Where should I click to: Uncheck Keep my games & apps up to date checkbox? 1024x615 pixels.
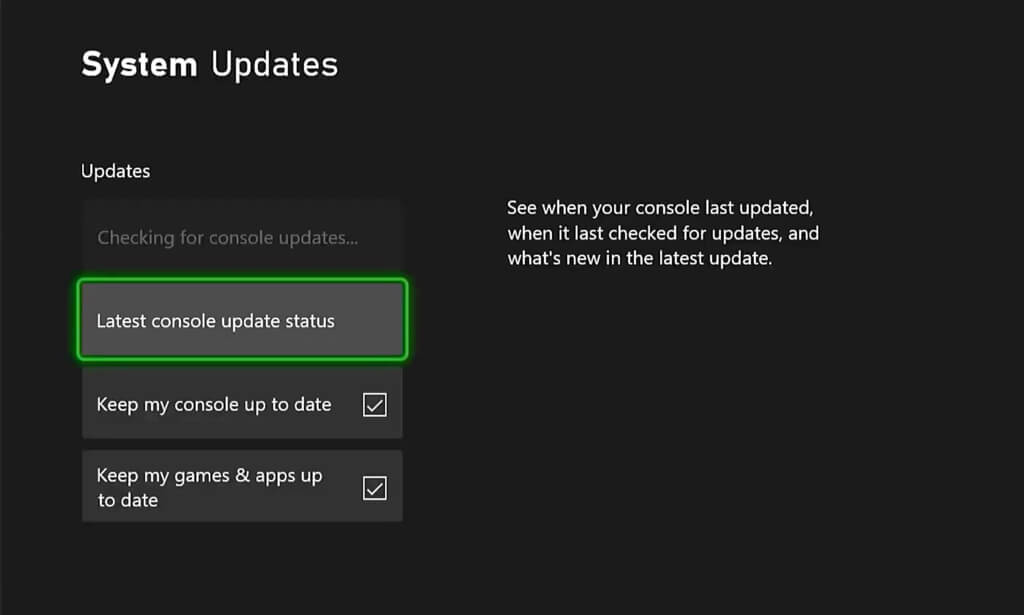click(x=374, y=488)
